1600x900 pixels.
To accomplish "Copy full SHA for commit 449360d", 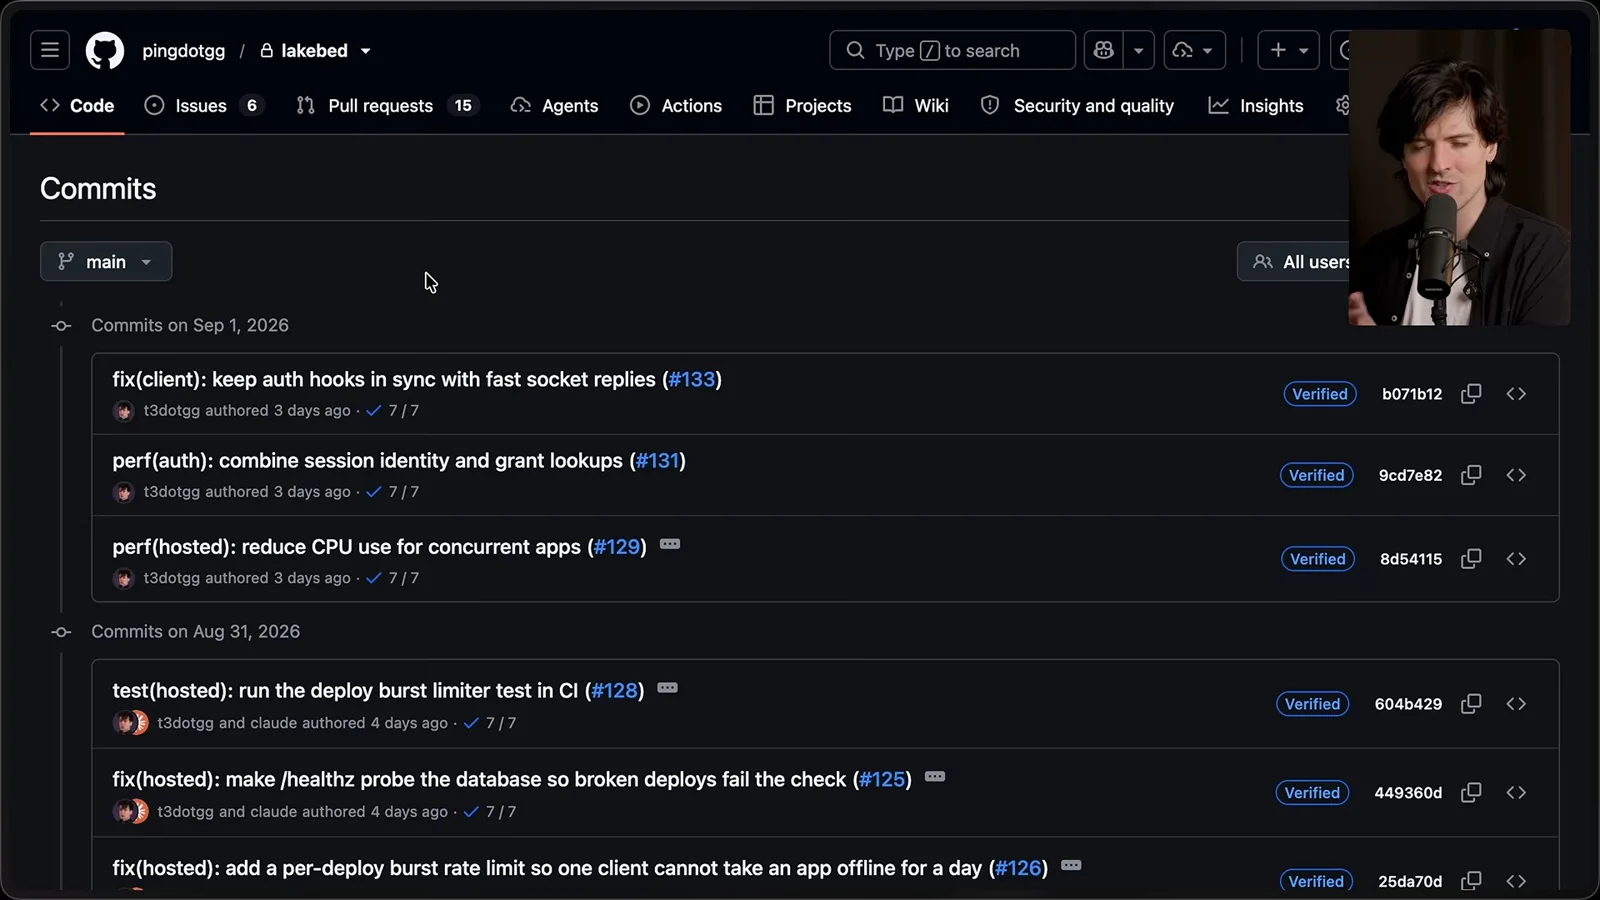I will [x=1471, y=793].
